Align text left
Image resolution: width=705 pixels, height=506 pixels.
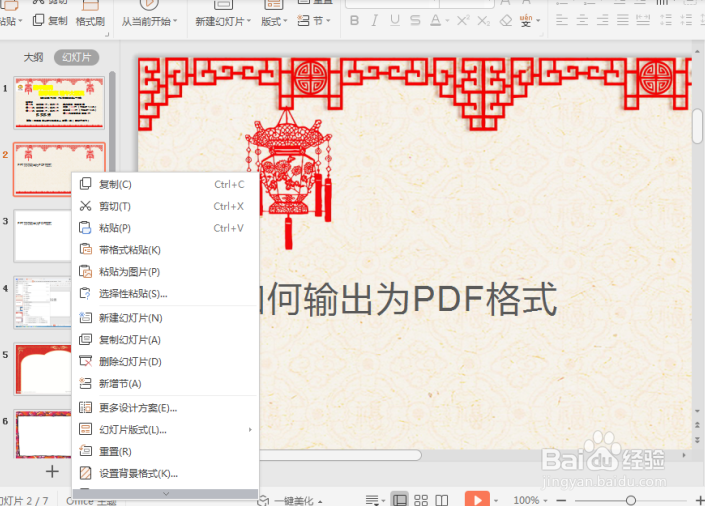562,20
